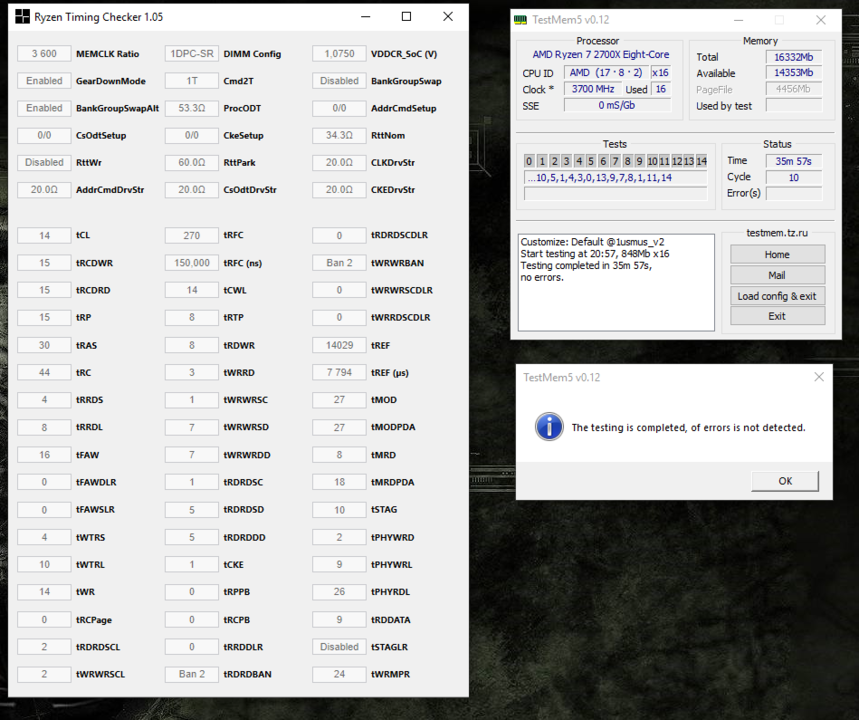Click the empty Error(s) field
The width and height of the screenshot is (859, 720).
[x=794, y=193]
